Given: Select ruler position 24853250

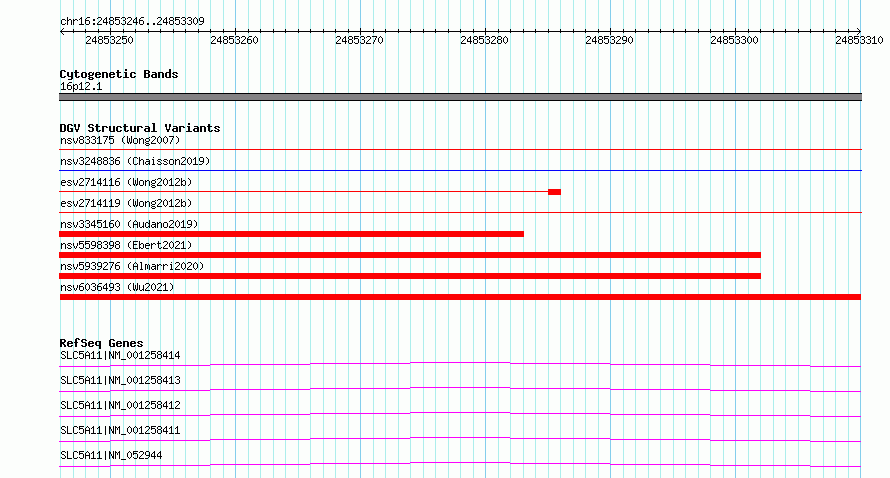Looking at the screenshot, I should pos(110,40).
